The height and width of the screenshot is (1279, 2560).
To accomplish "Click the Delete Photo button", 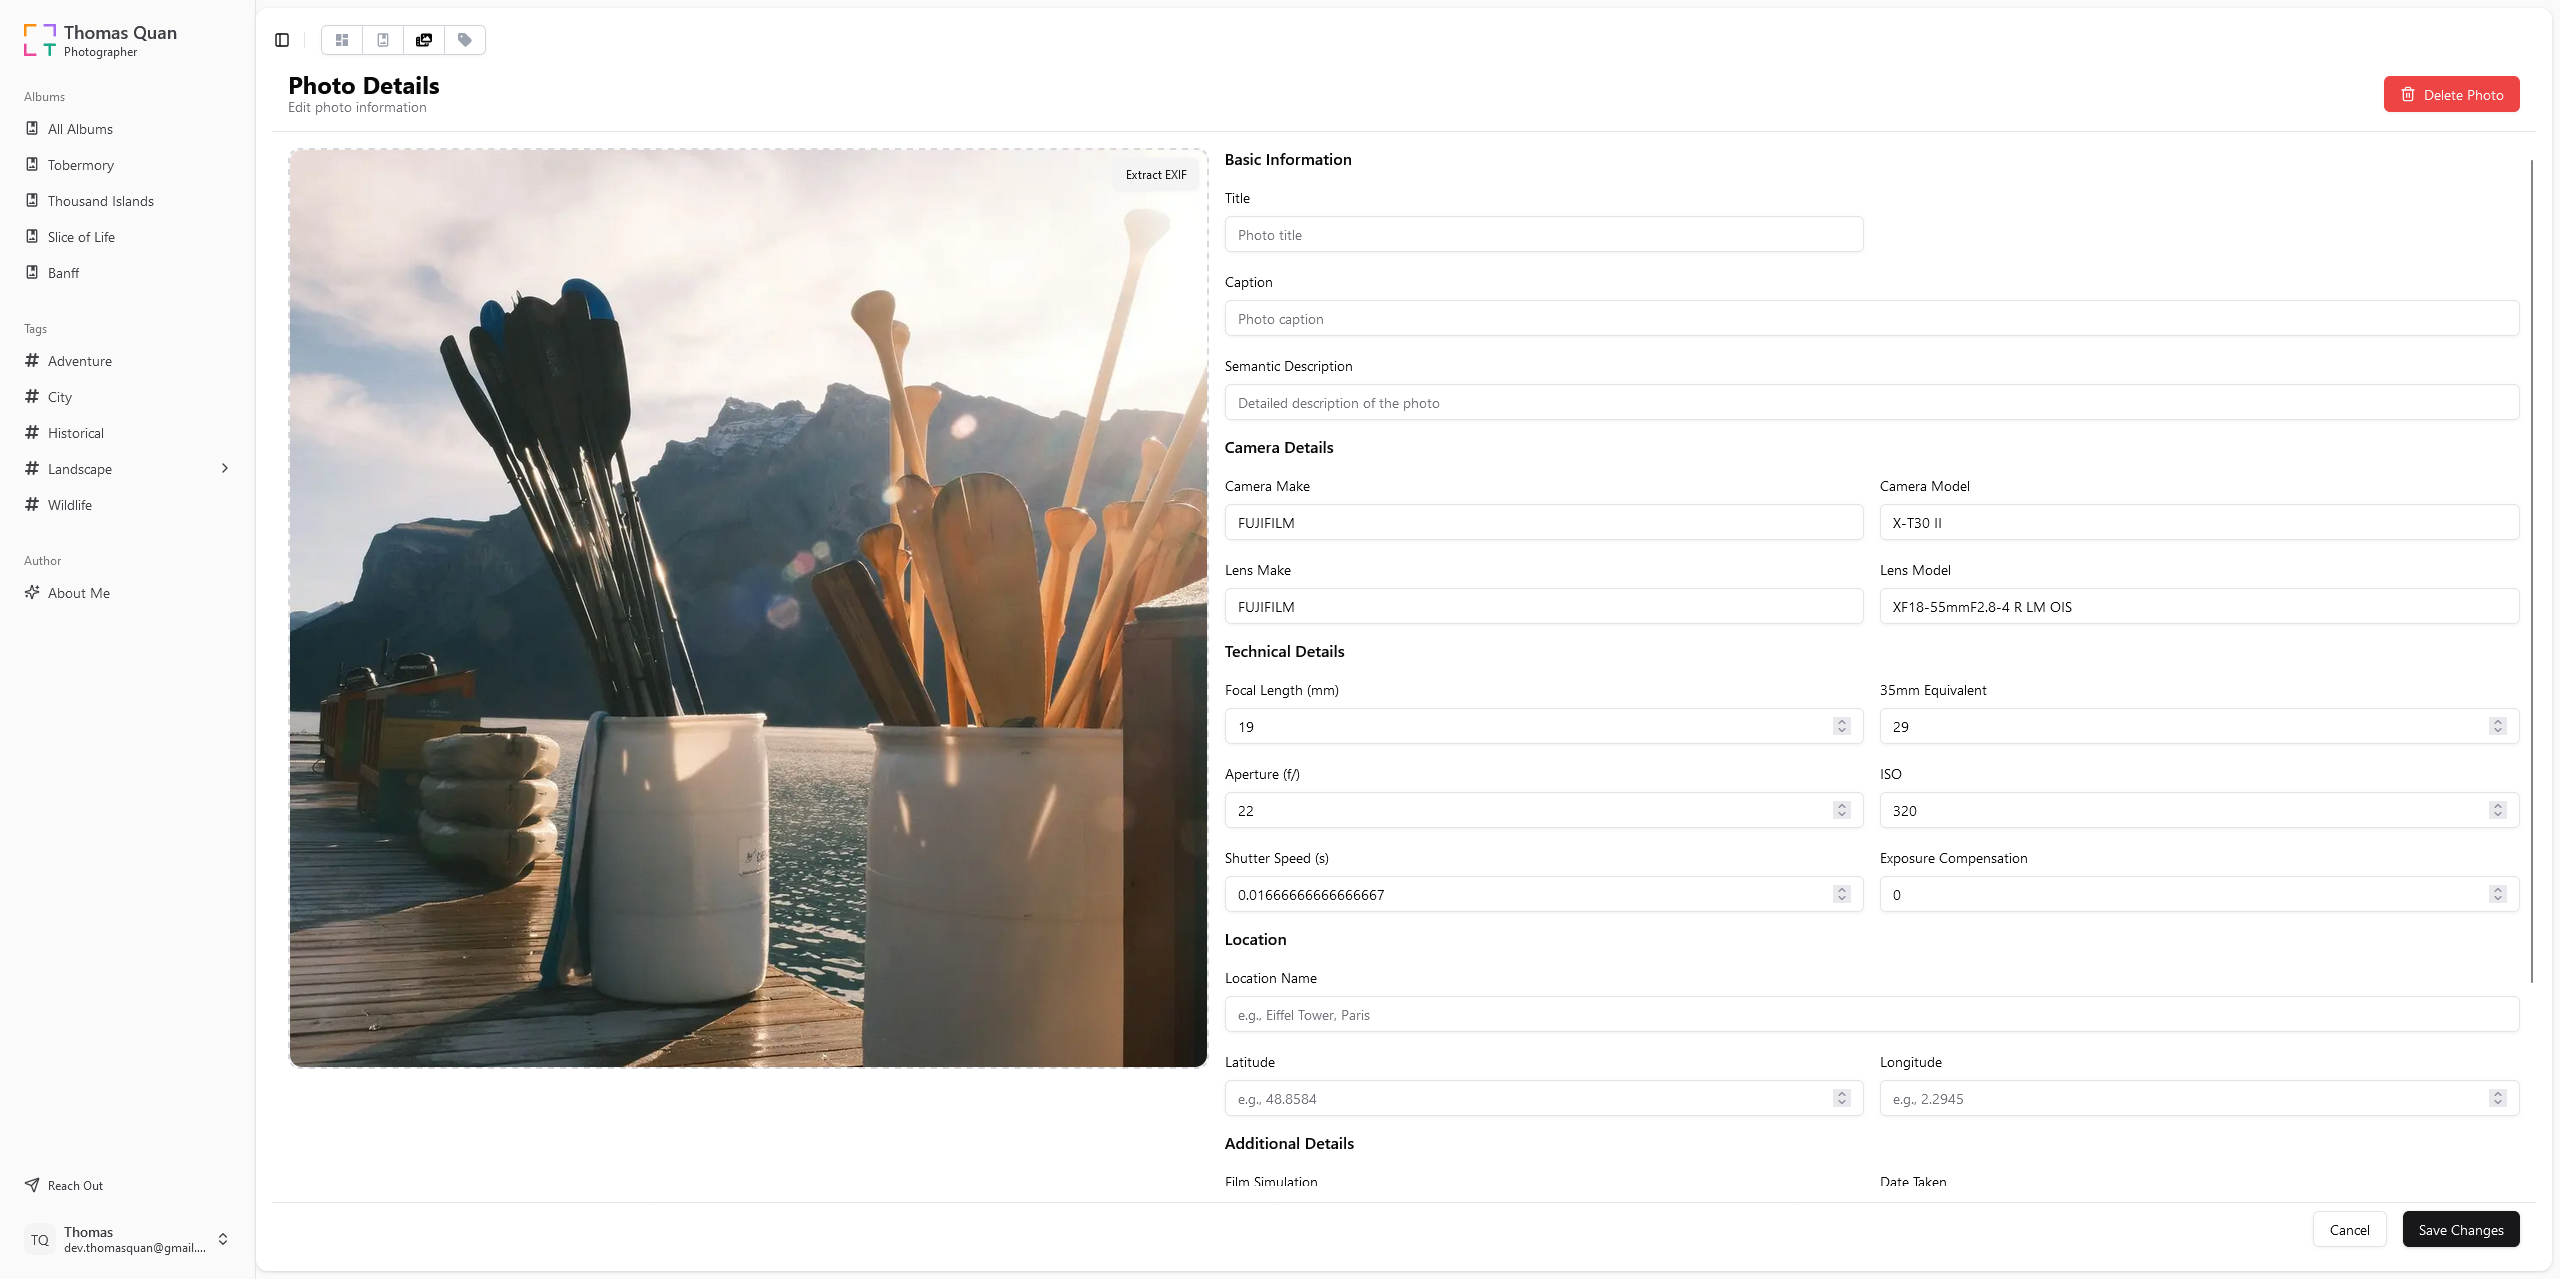I will (x=2451, y=94).
